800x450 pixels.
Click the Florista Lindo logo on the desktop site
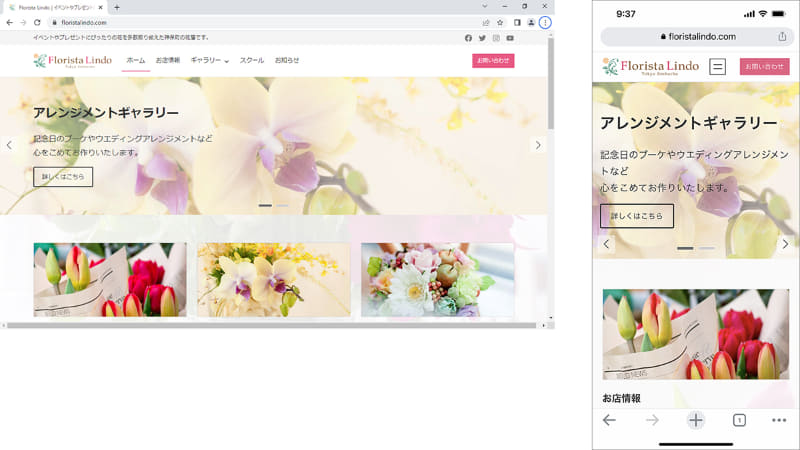[72, 61]
